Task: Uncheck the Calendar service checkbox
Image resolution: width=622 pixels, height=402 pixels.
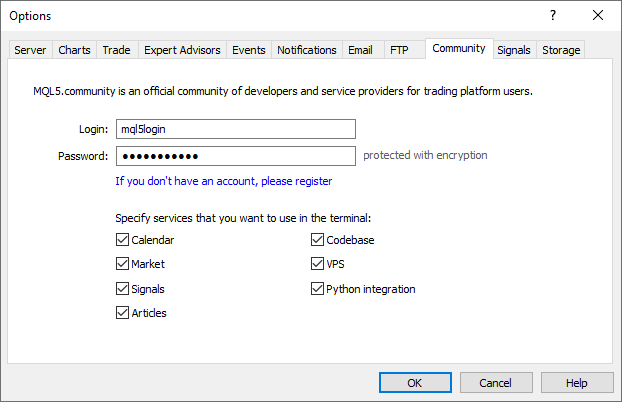Action: point(122,240)
